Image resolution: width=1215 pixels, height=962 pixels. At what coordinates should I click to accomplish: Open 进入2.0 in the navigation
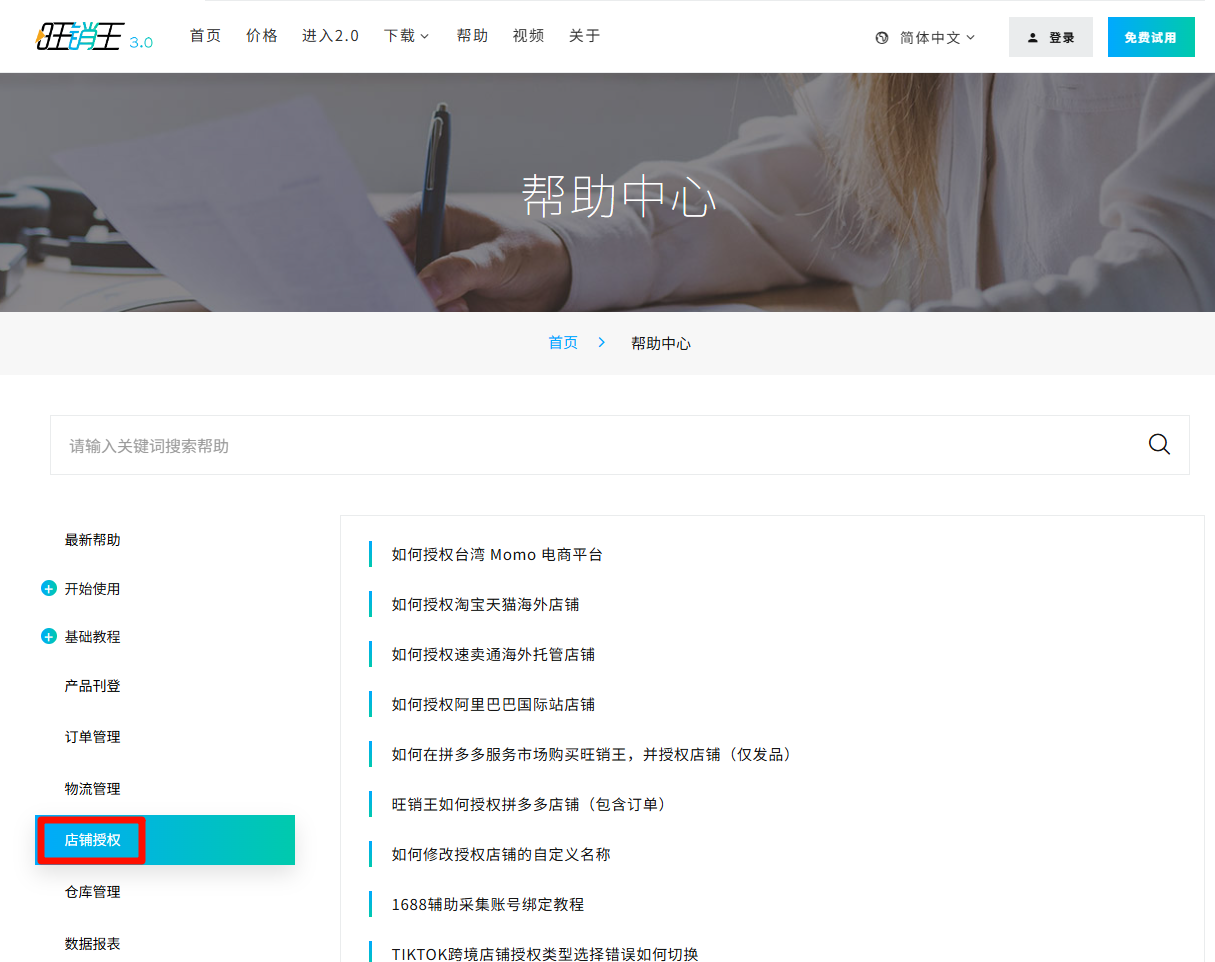[x=330, y=36]
